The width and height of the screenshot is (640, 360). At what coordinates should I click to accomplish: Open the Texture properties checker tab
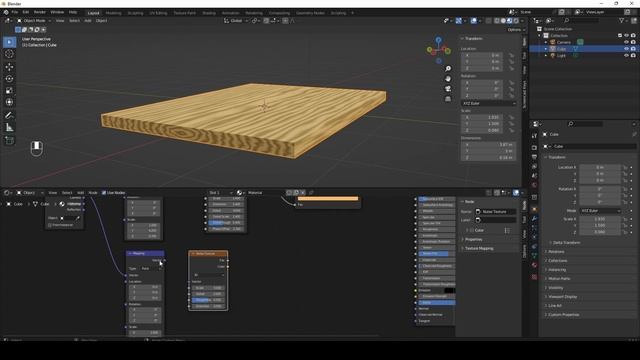(x=534, y=277)
